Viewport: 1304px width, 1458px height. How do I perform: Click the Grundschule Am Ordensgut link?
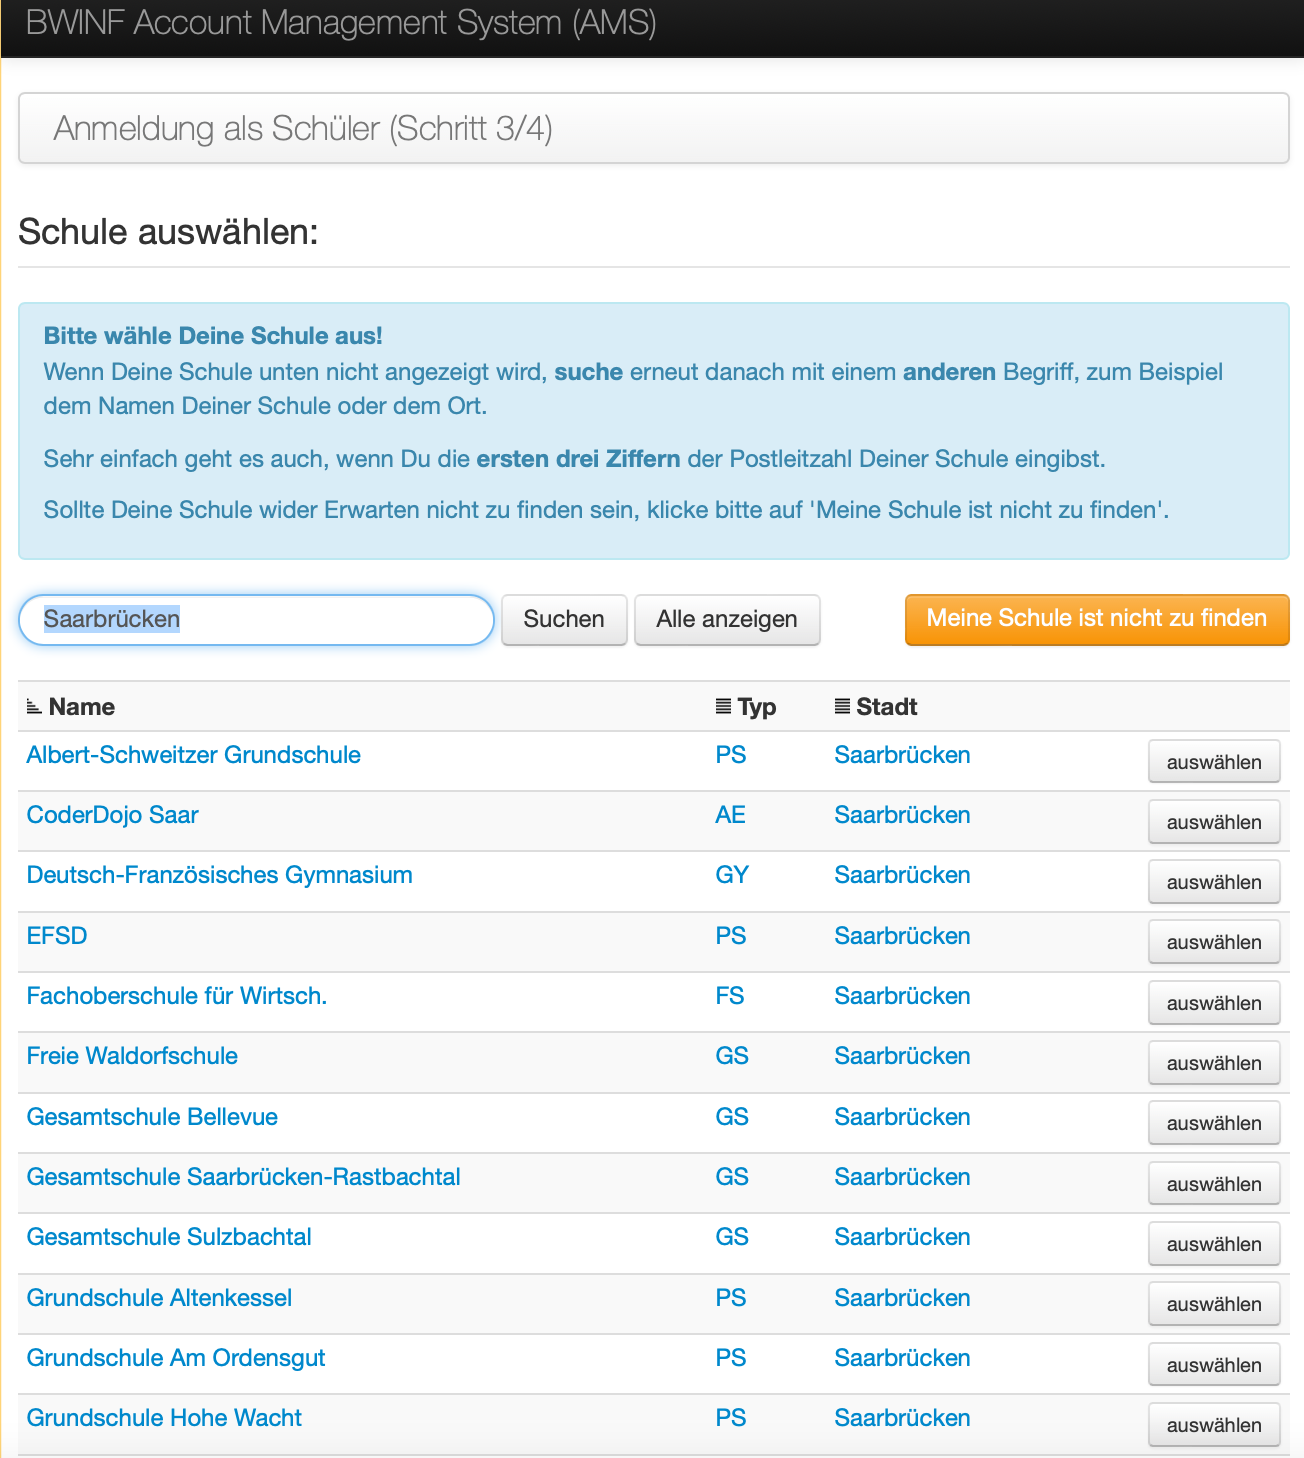(176, 1358)
